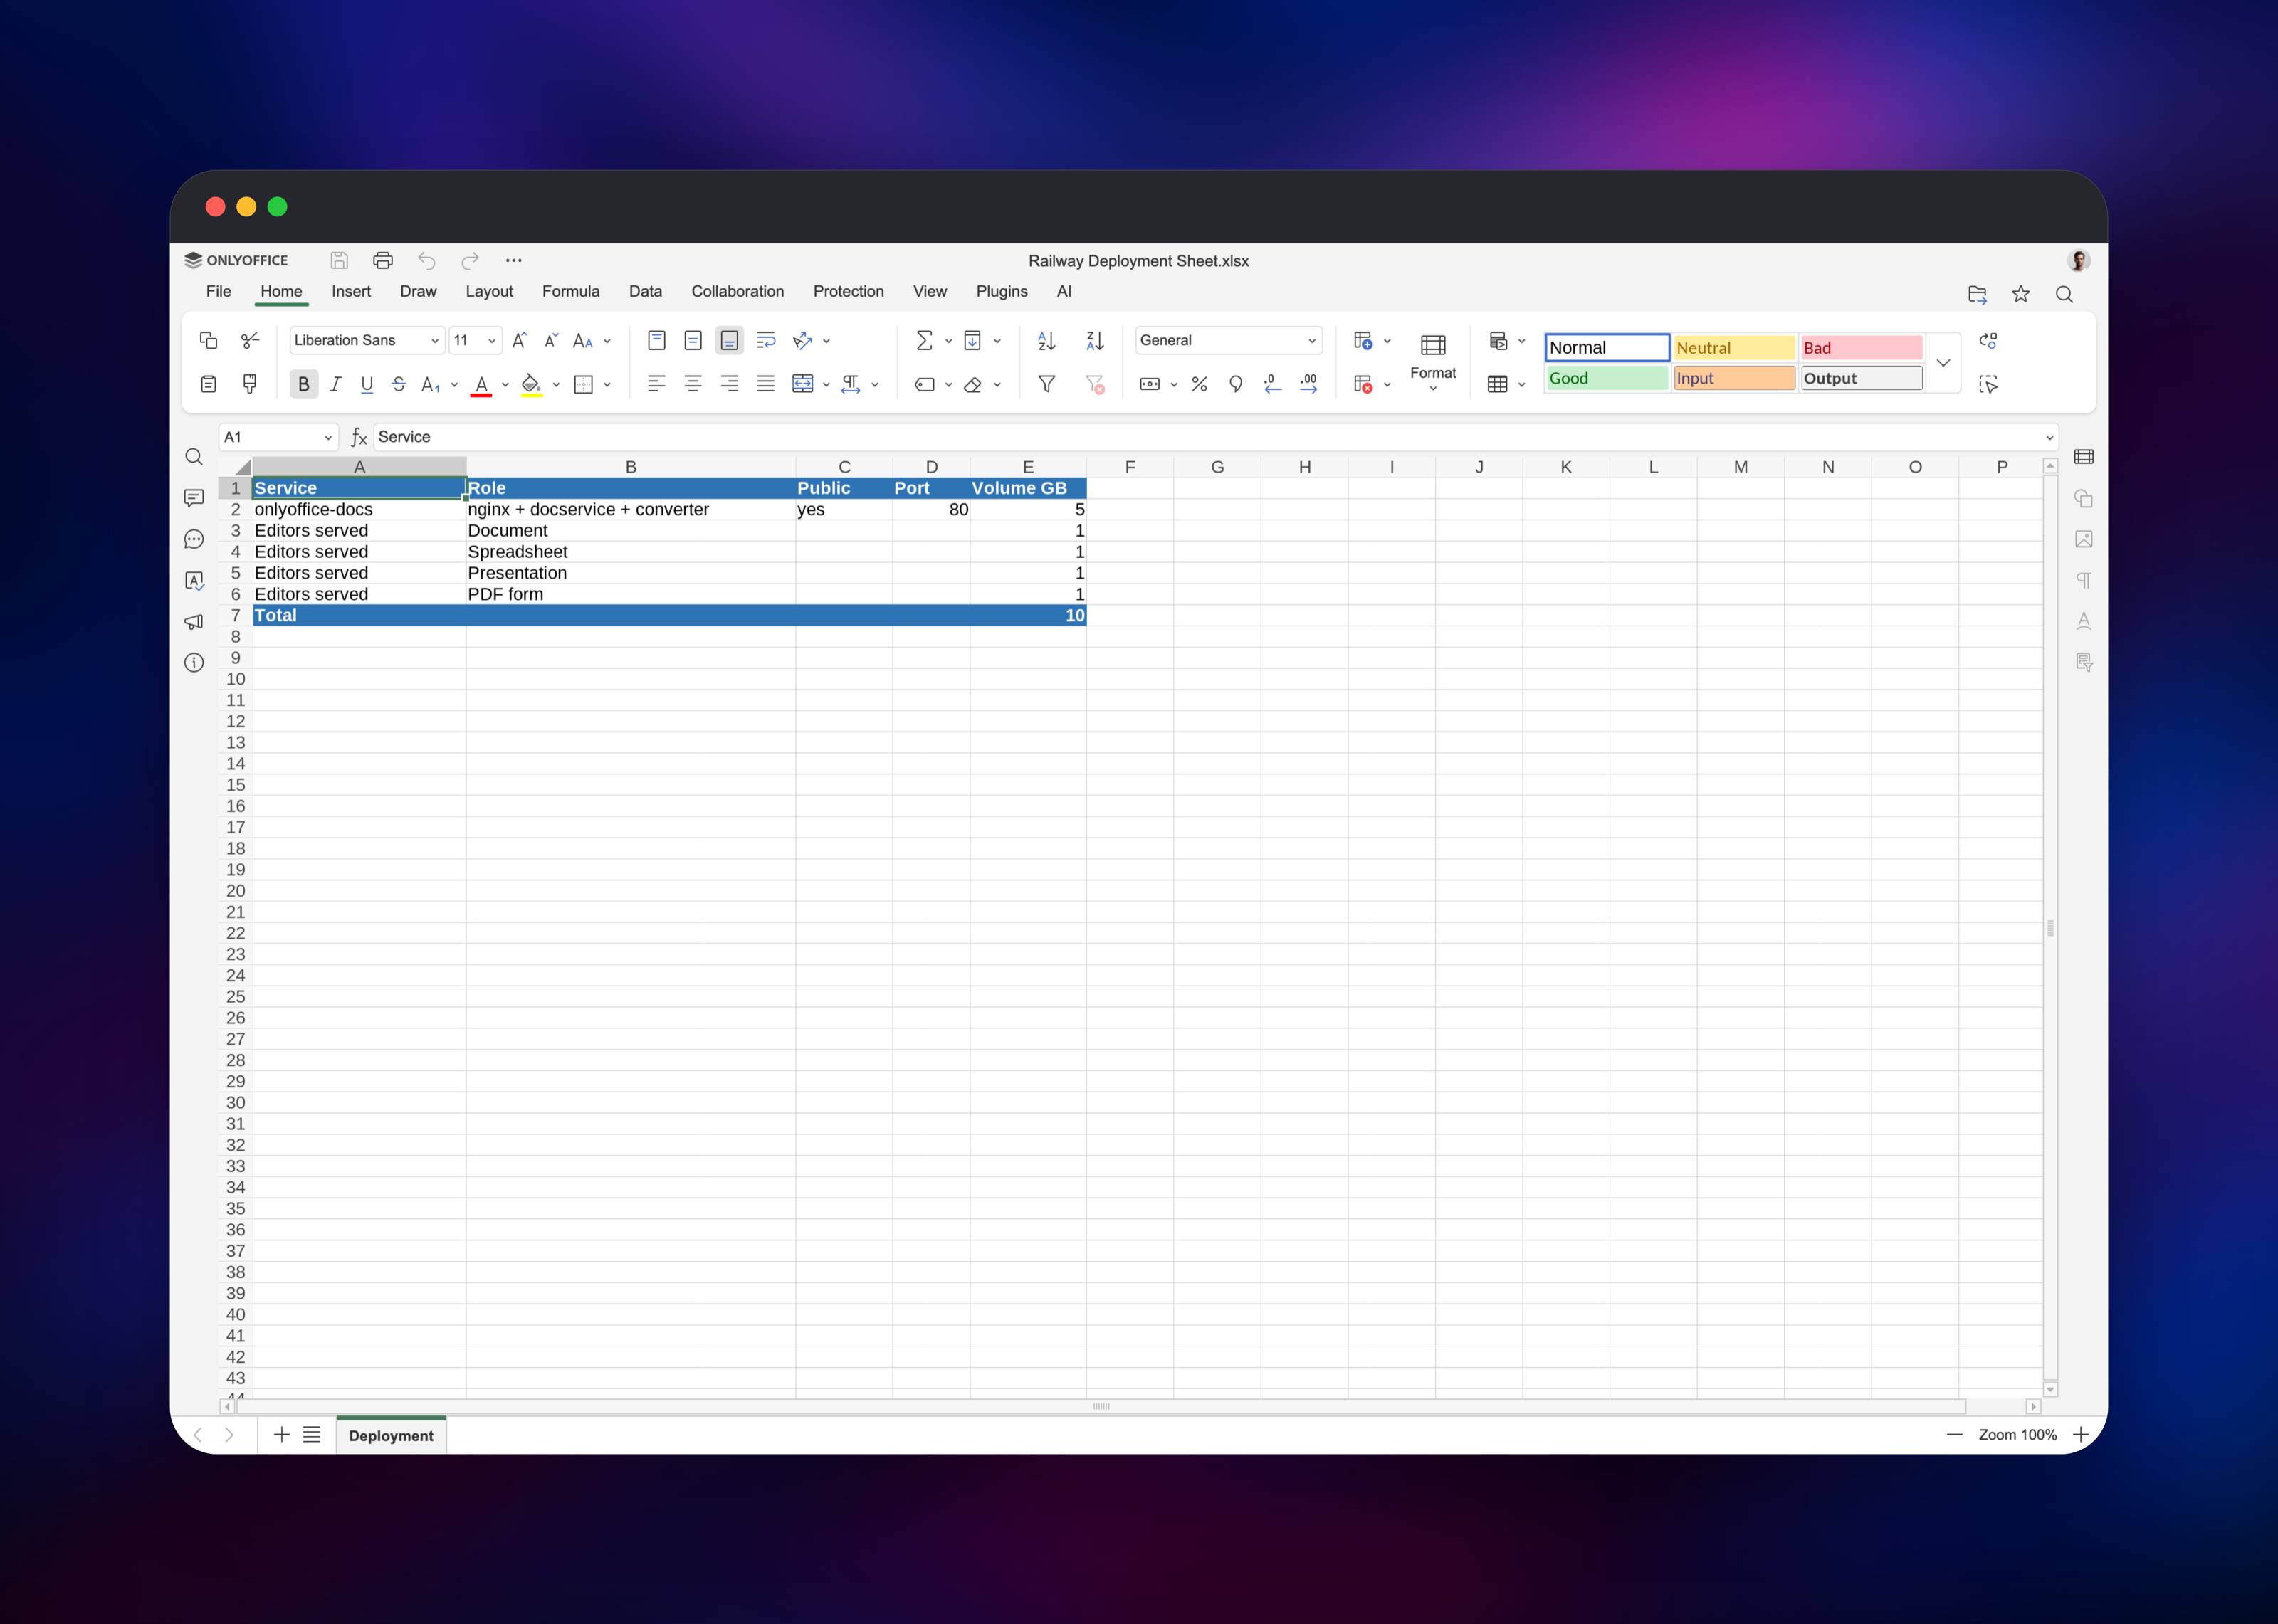Screen dimensions: 2278x1624
Task: Open the File menu
Action: coord(218,291)
